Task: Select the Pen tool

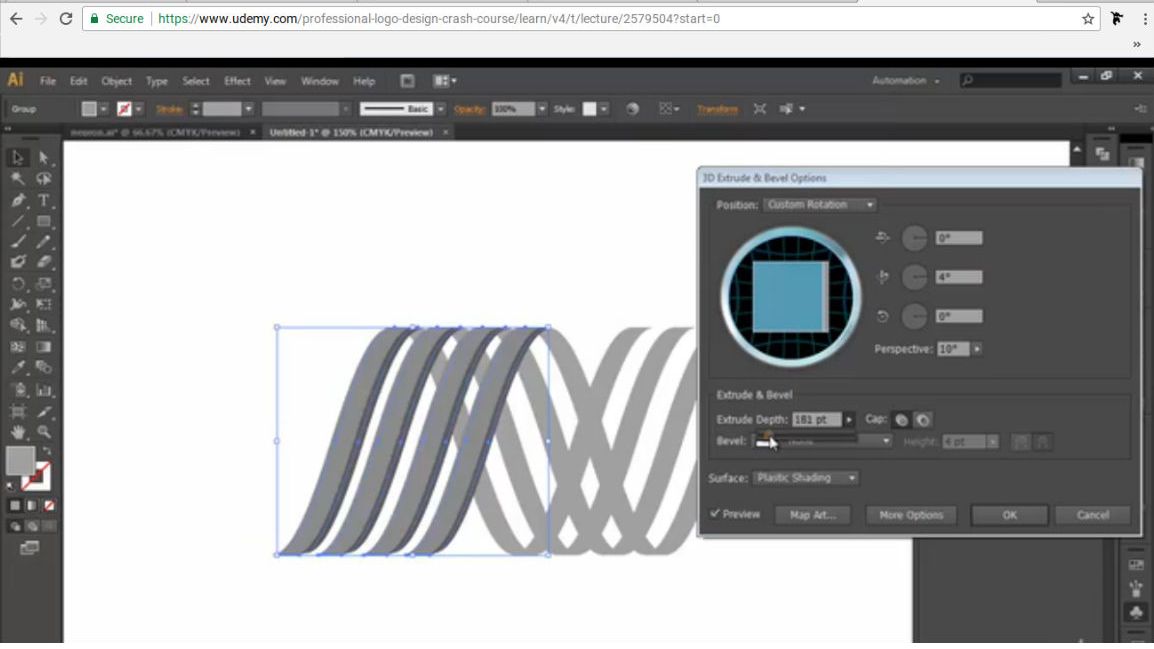Action: [x=17, y=199]
